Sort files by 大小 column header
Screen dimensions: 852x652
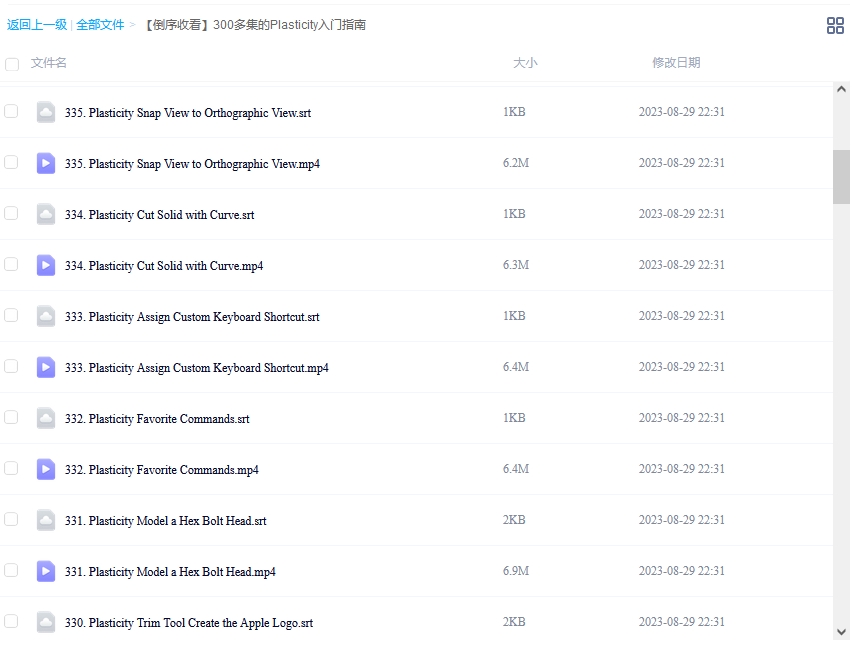point(525,63)
